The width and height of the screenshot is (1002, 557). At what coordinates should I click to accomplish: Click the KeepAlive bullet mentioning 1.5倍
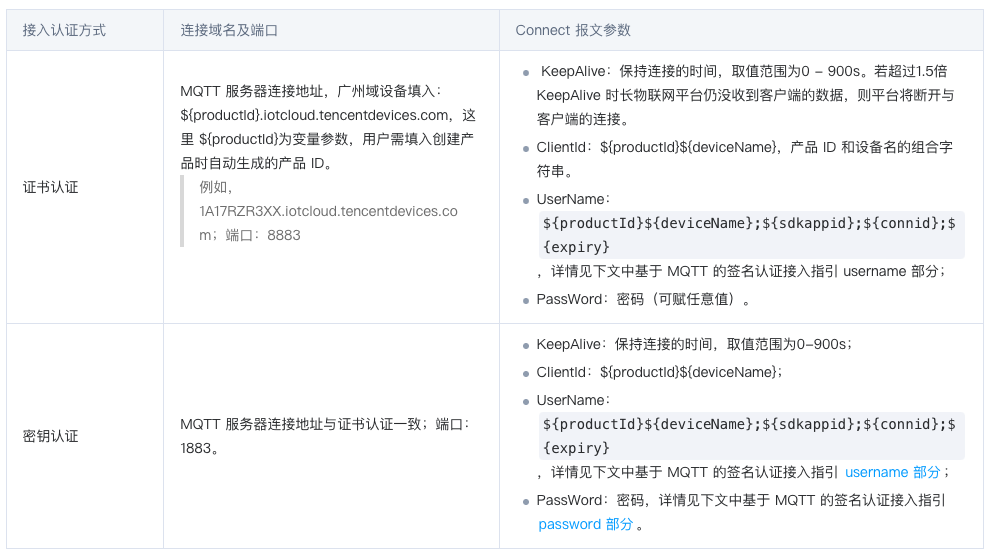pos(744,96)
